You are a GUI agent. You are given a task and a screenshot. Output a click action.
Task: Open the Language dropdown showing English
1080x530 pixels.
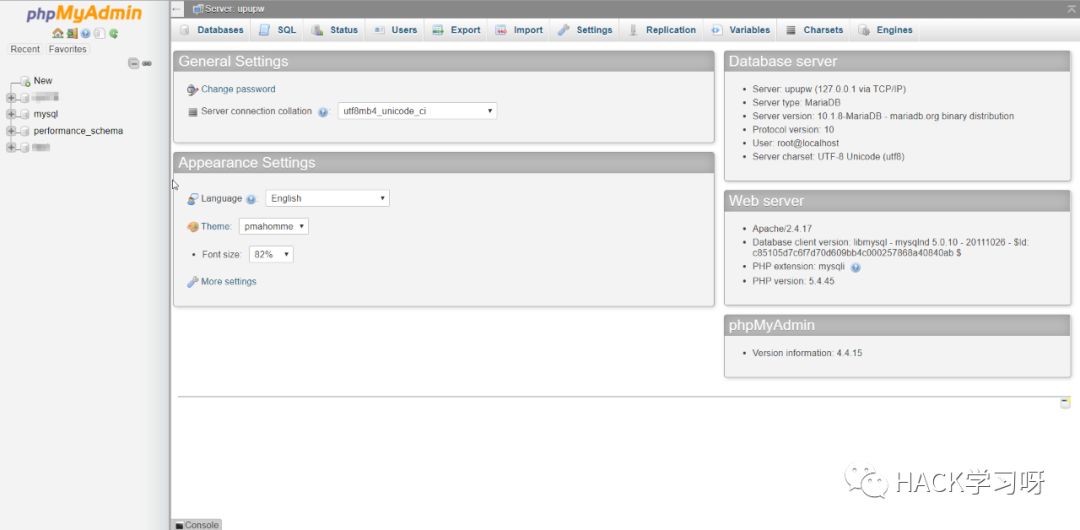point(327,198)
